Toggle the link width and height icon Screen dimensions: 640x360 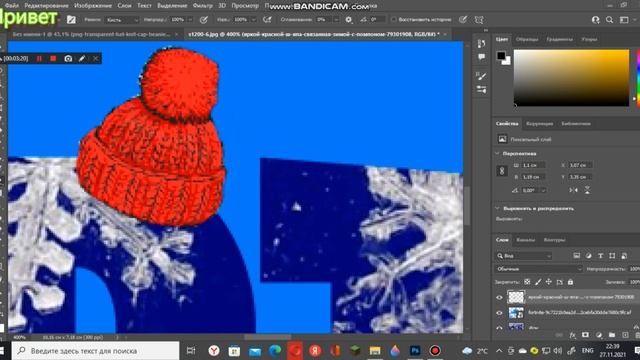pos(502,171)
